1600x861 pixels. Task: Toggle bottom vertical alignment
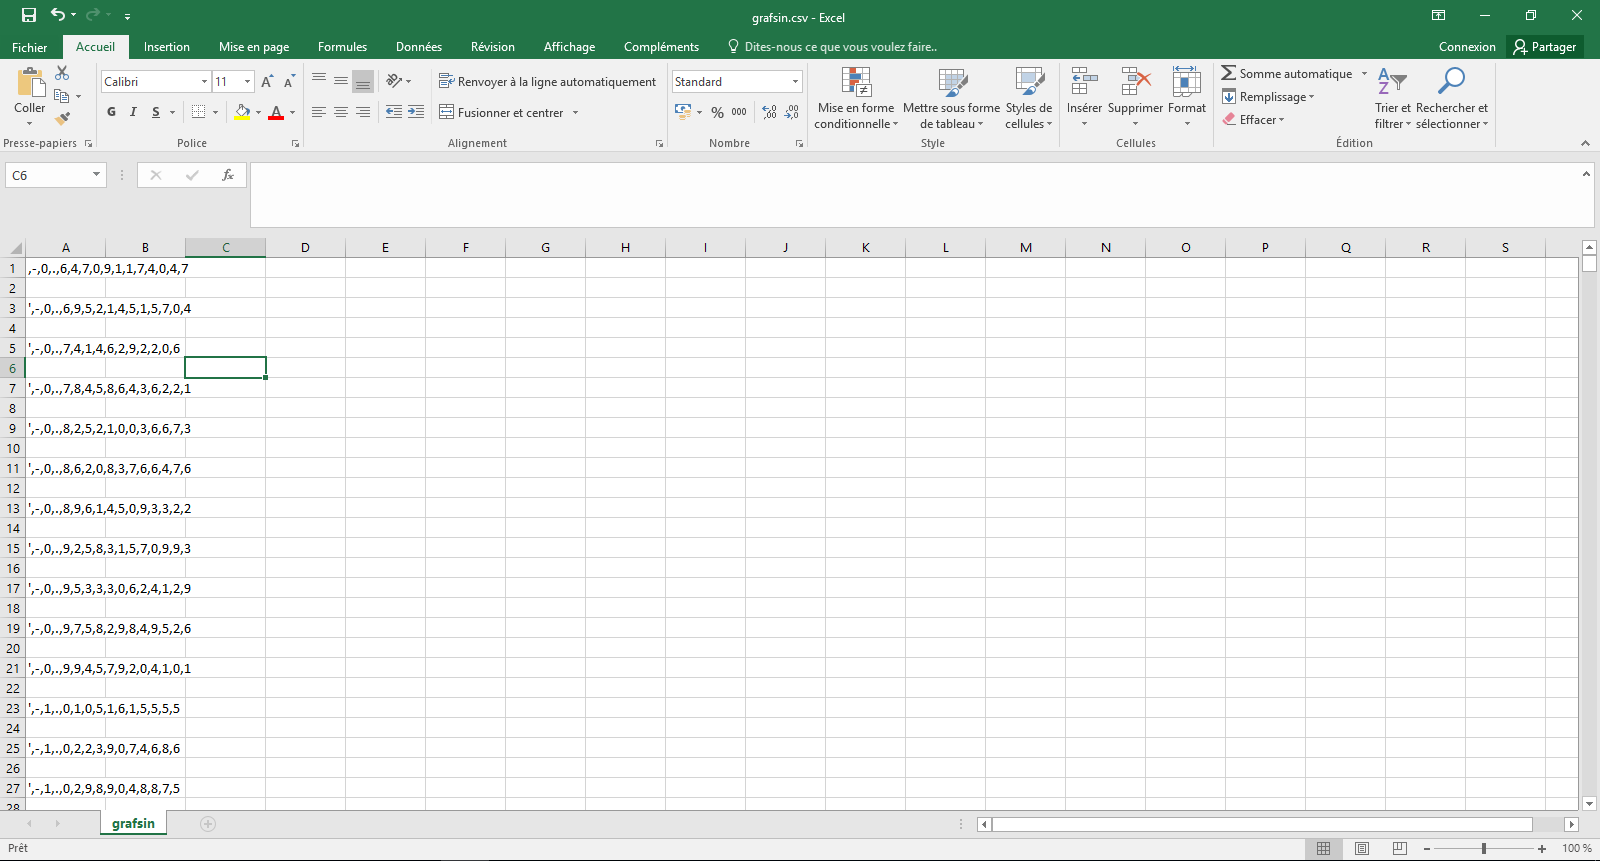(x=363, y=81)
